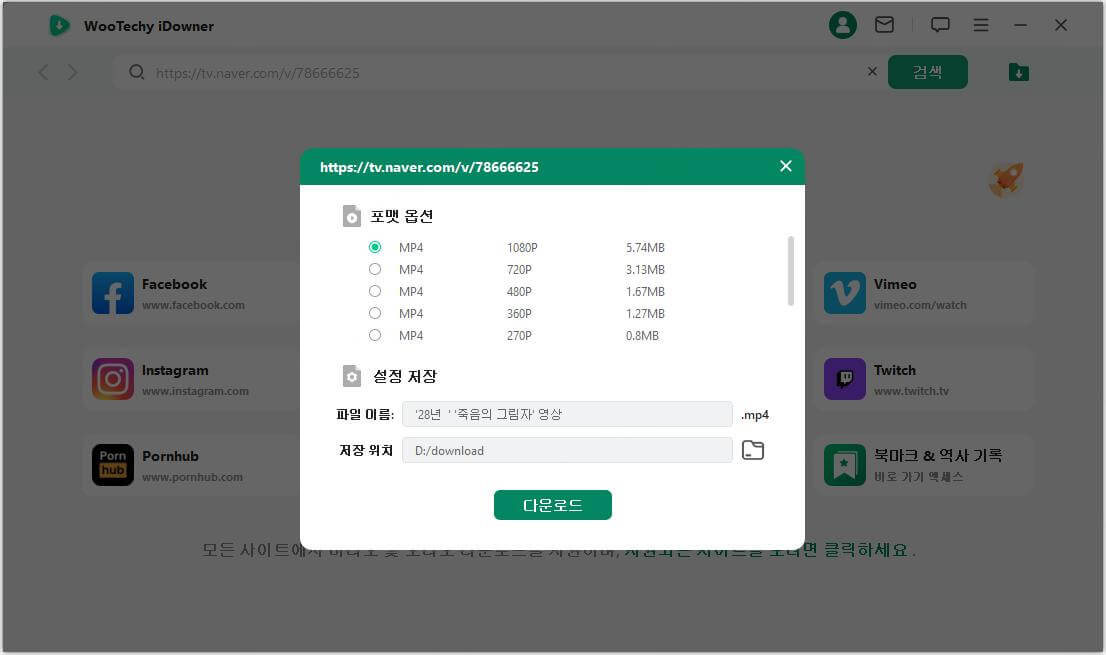This screenshot has height=655, width=1106.
Task: Open the user account icon
Action: point(843,24)
